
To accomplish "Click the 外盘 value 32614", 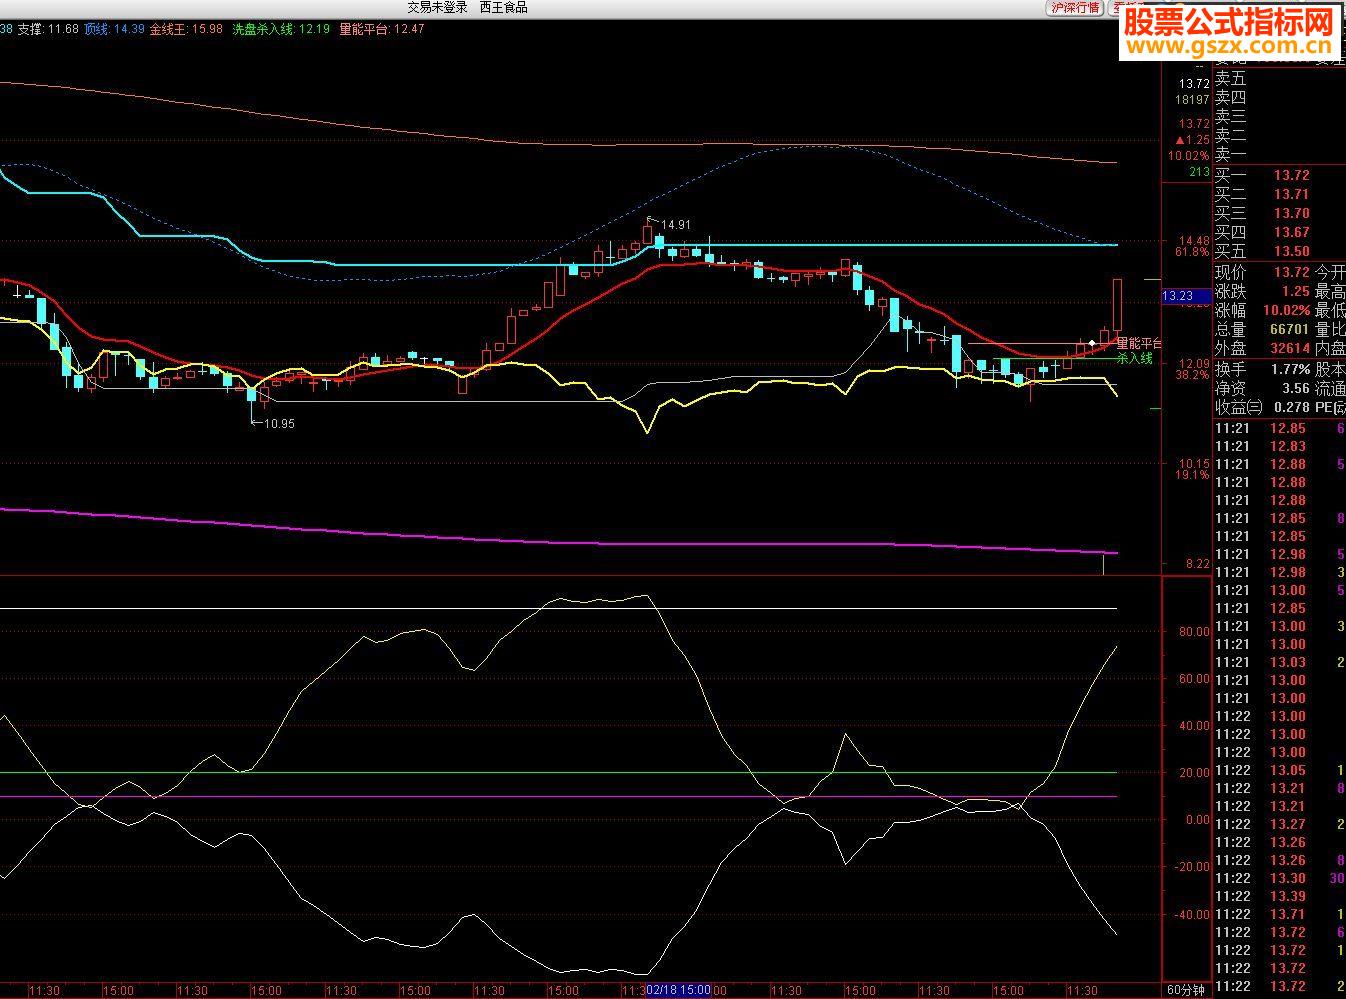I will (1290, 348).
